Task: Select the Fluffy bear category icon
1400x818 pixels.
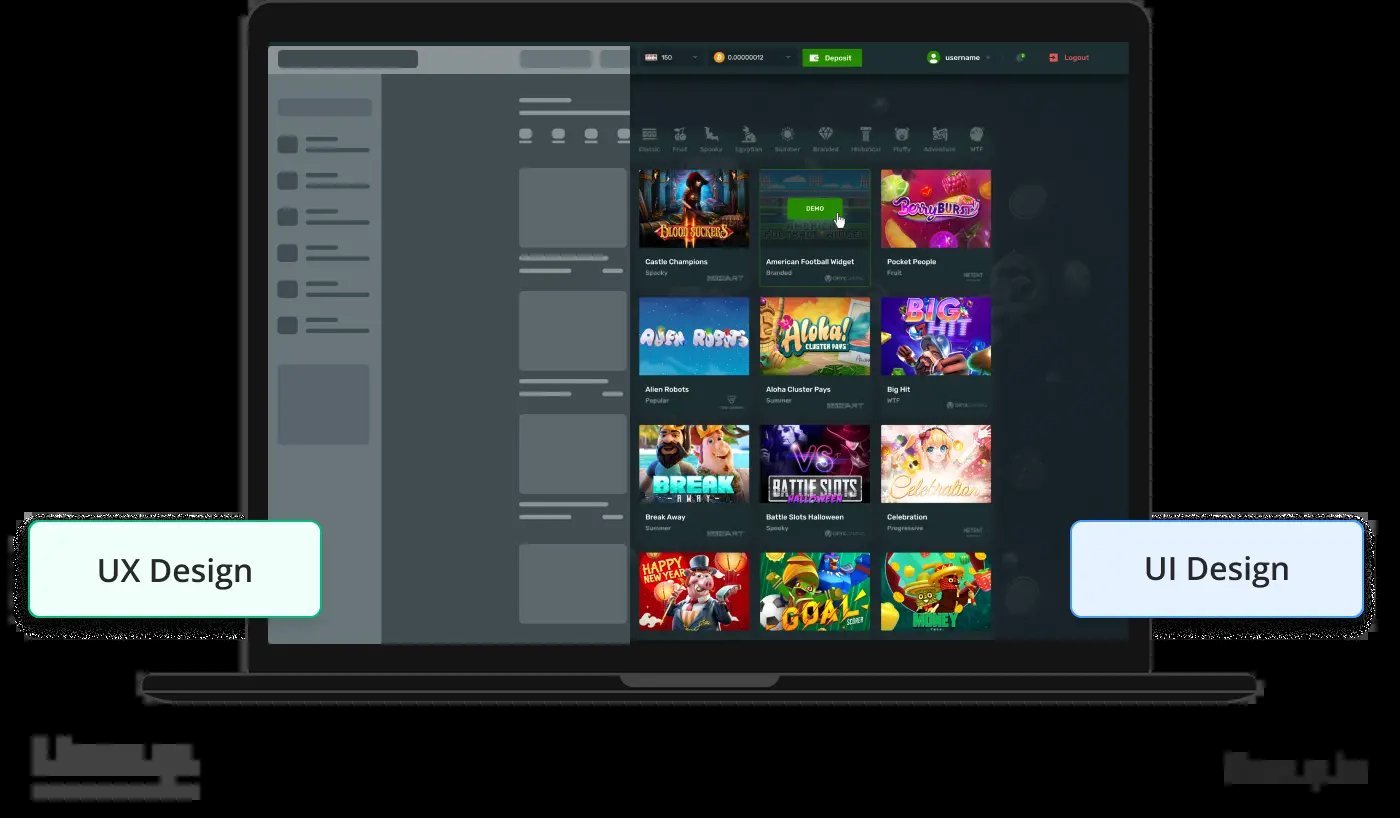Action: [x=902, y=134]
